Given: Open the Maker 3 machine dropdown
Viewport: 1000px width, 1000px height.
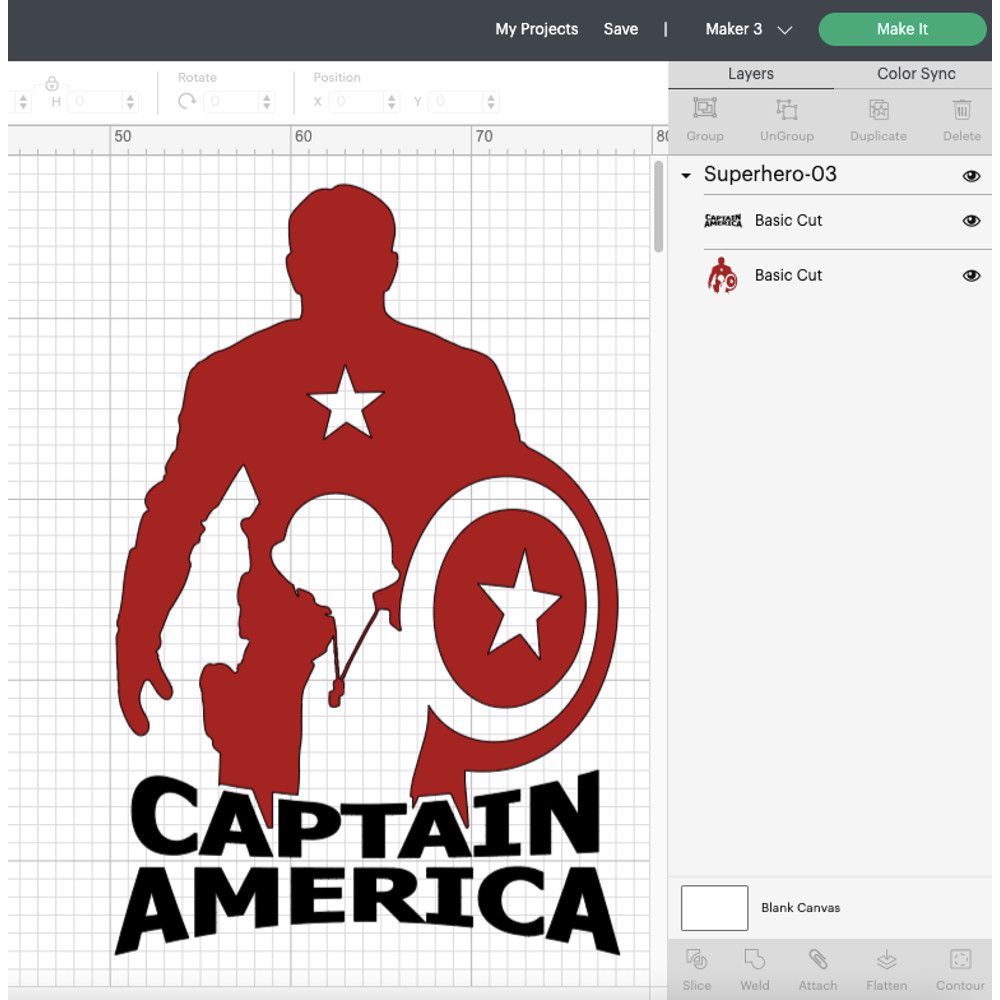Looking at the screenshot, I should [x=747, y=29].
